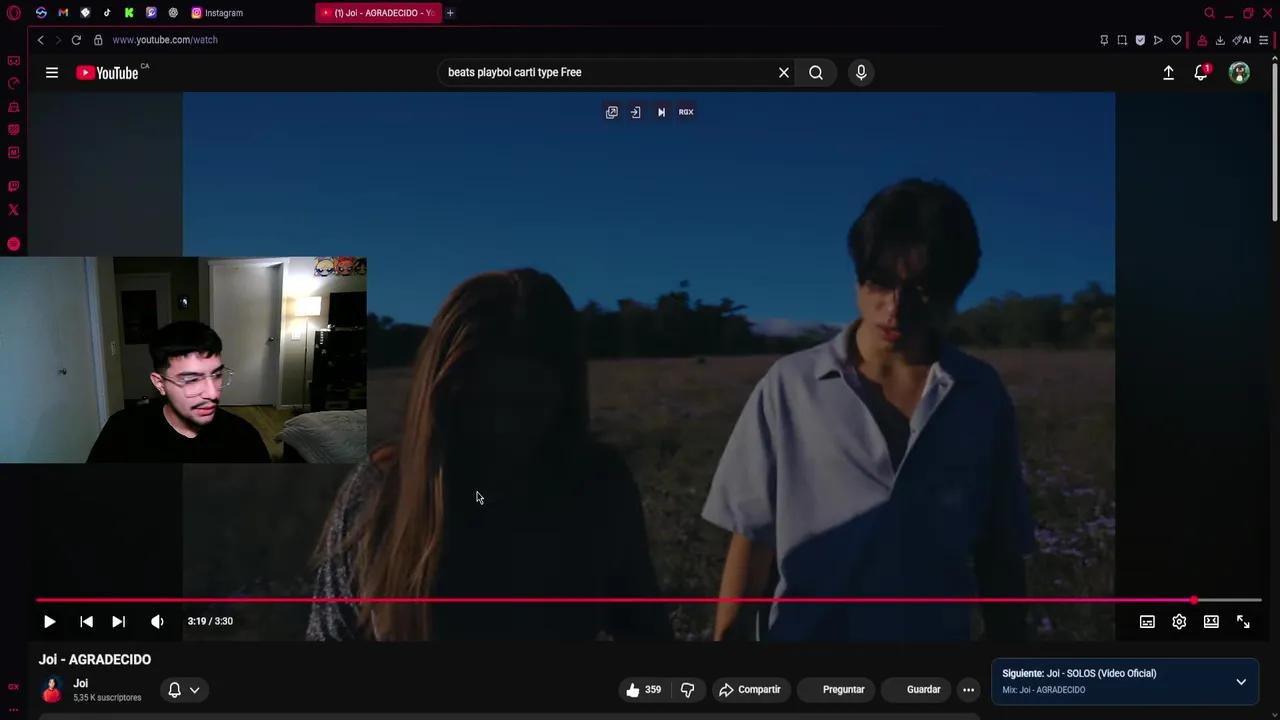Start voice search with microphone
This screenshot has height=720, width=1280.
(861, 72)
